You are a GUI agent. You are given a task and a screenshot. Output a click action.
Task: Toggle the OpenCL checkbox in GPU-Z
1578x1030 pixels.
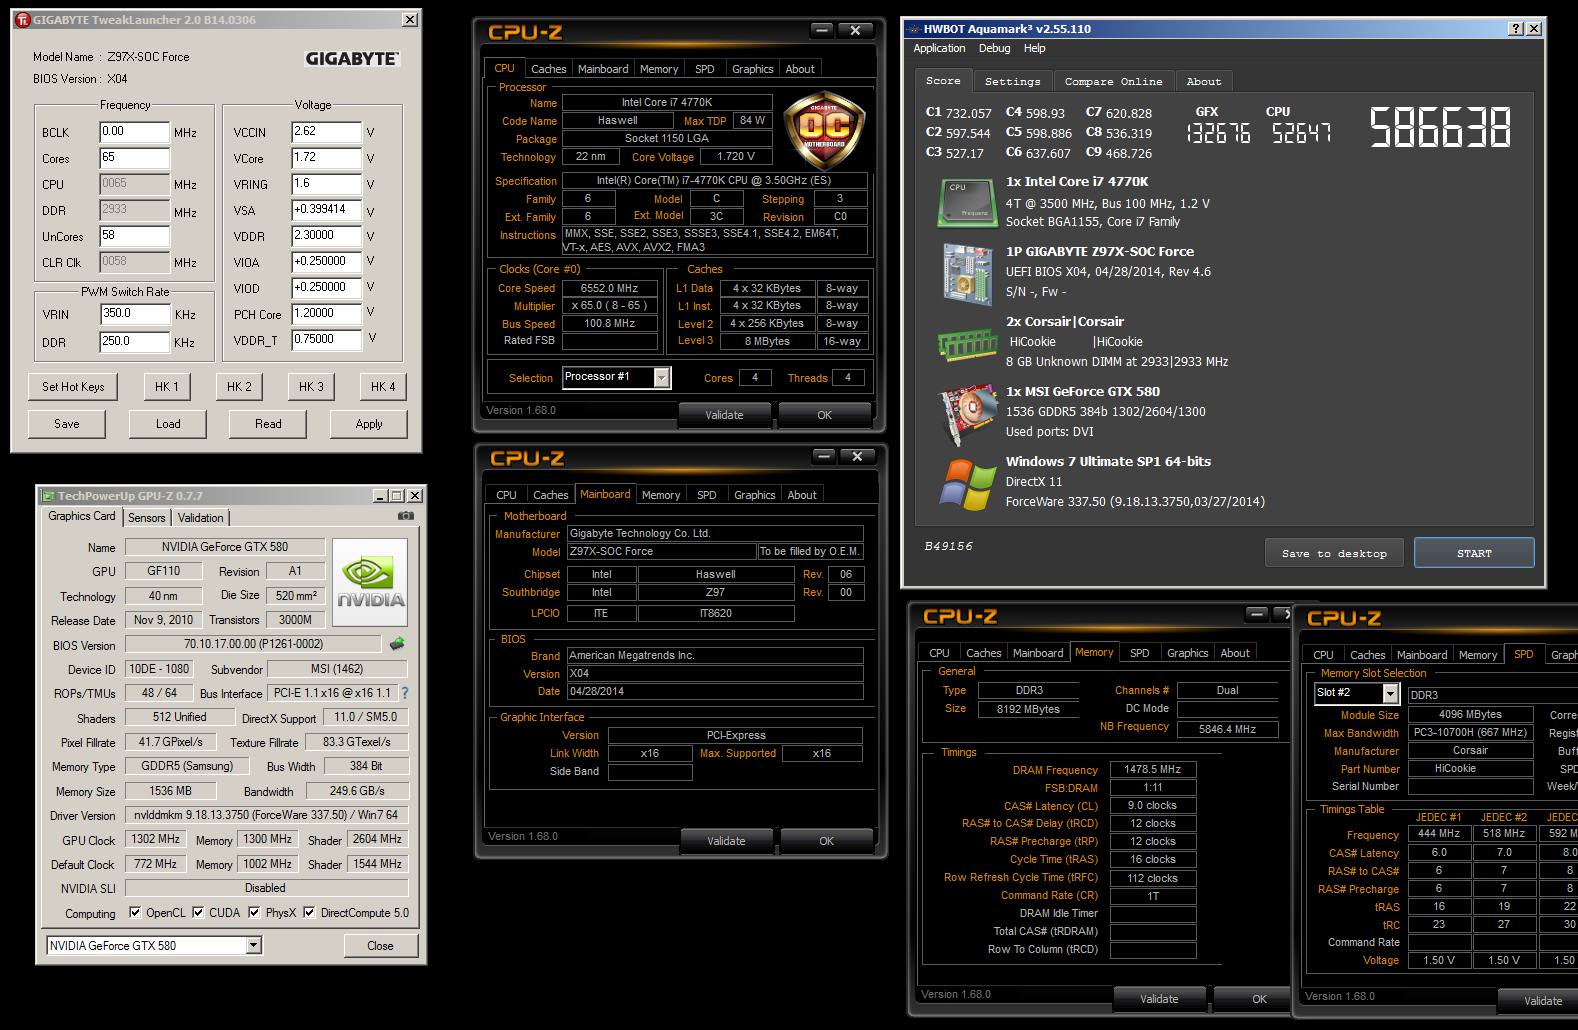click(x=136, y=913)
